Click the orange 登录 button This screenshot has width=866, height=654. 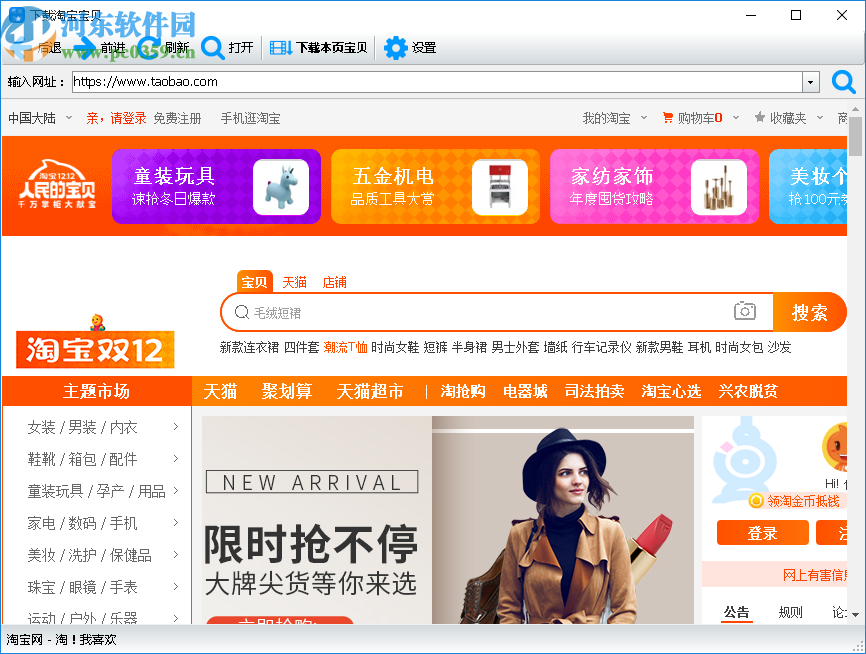click(762, 533)
